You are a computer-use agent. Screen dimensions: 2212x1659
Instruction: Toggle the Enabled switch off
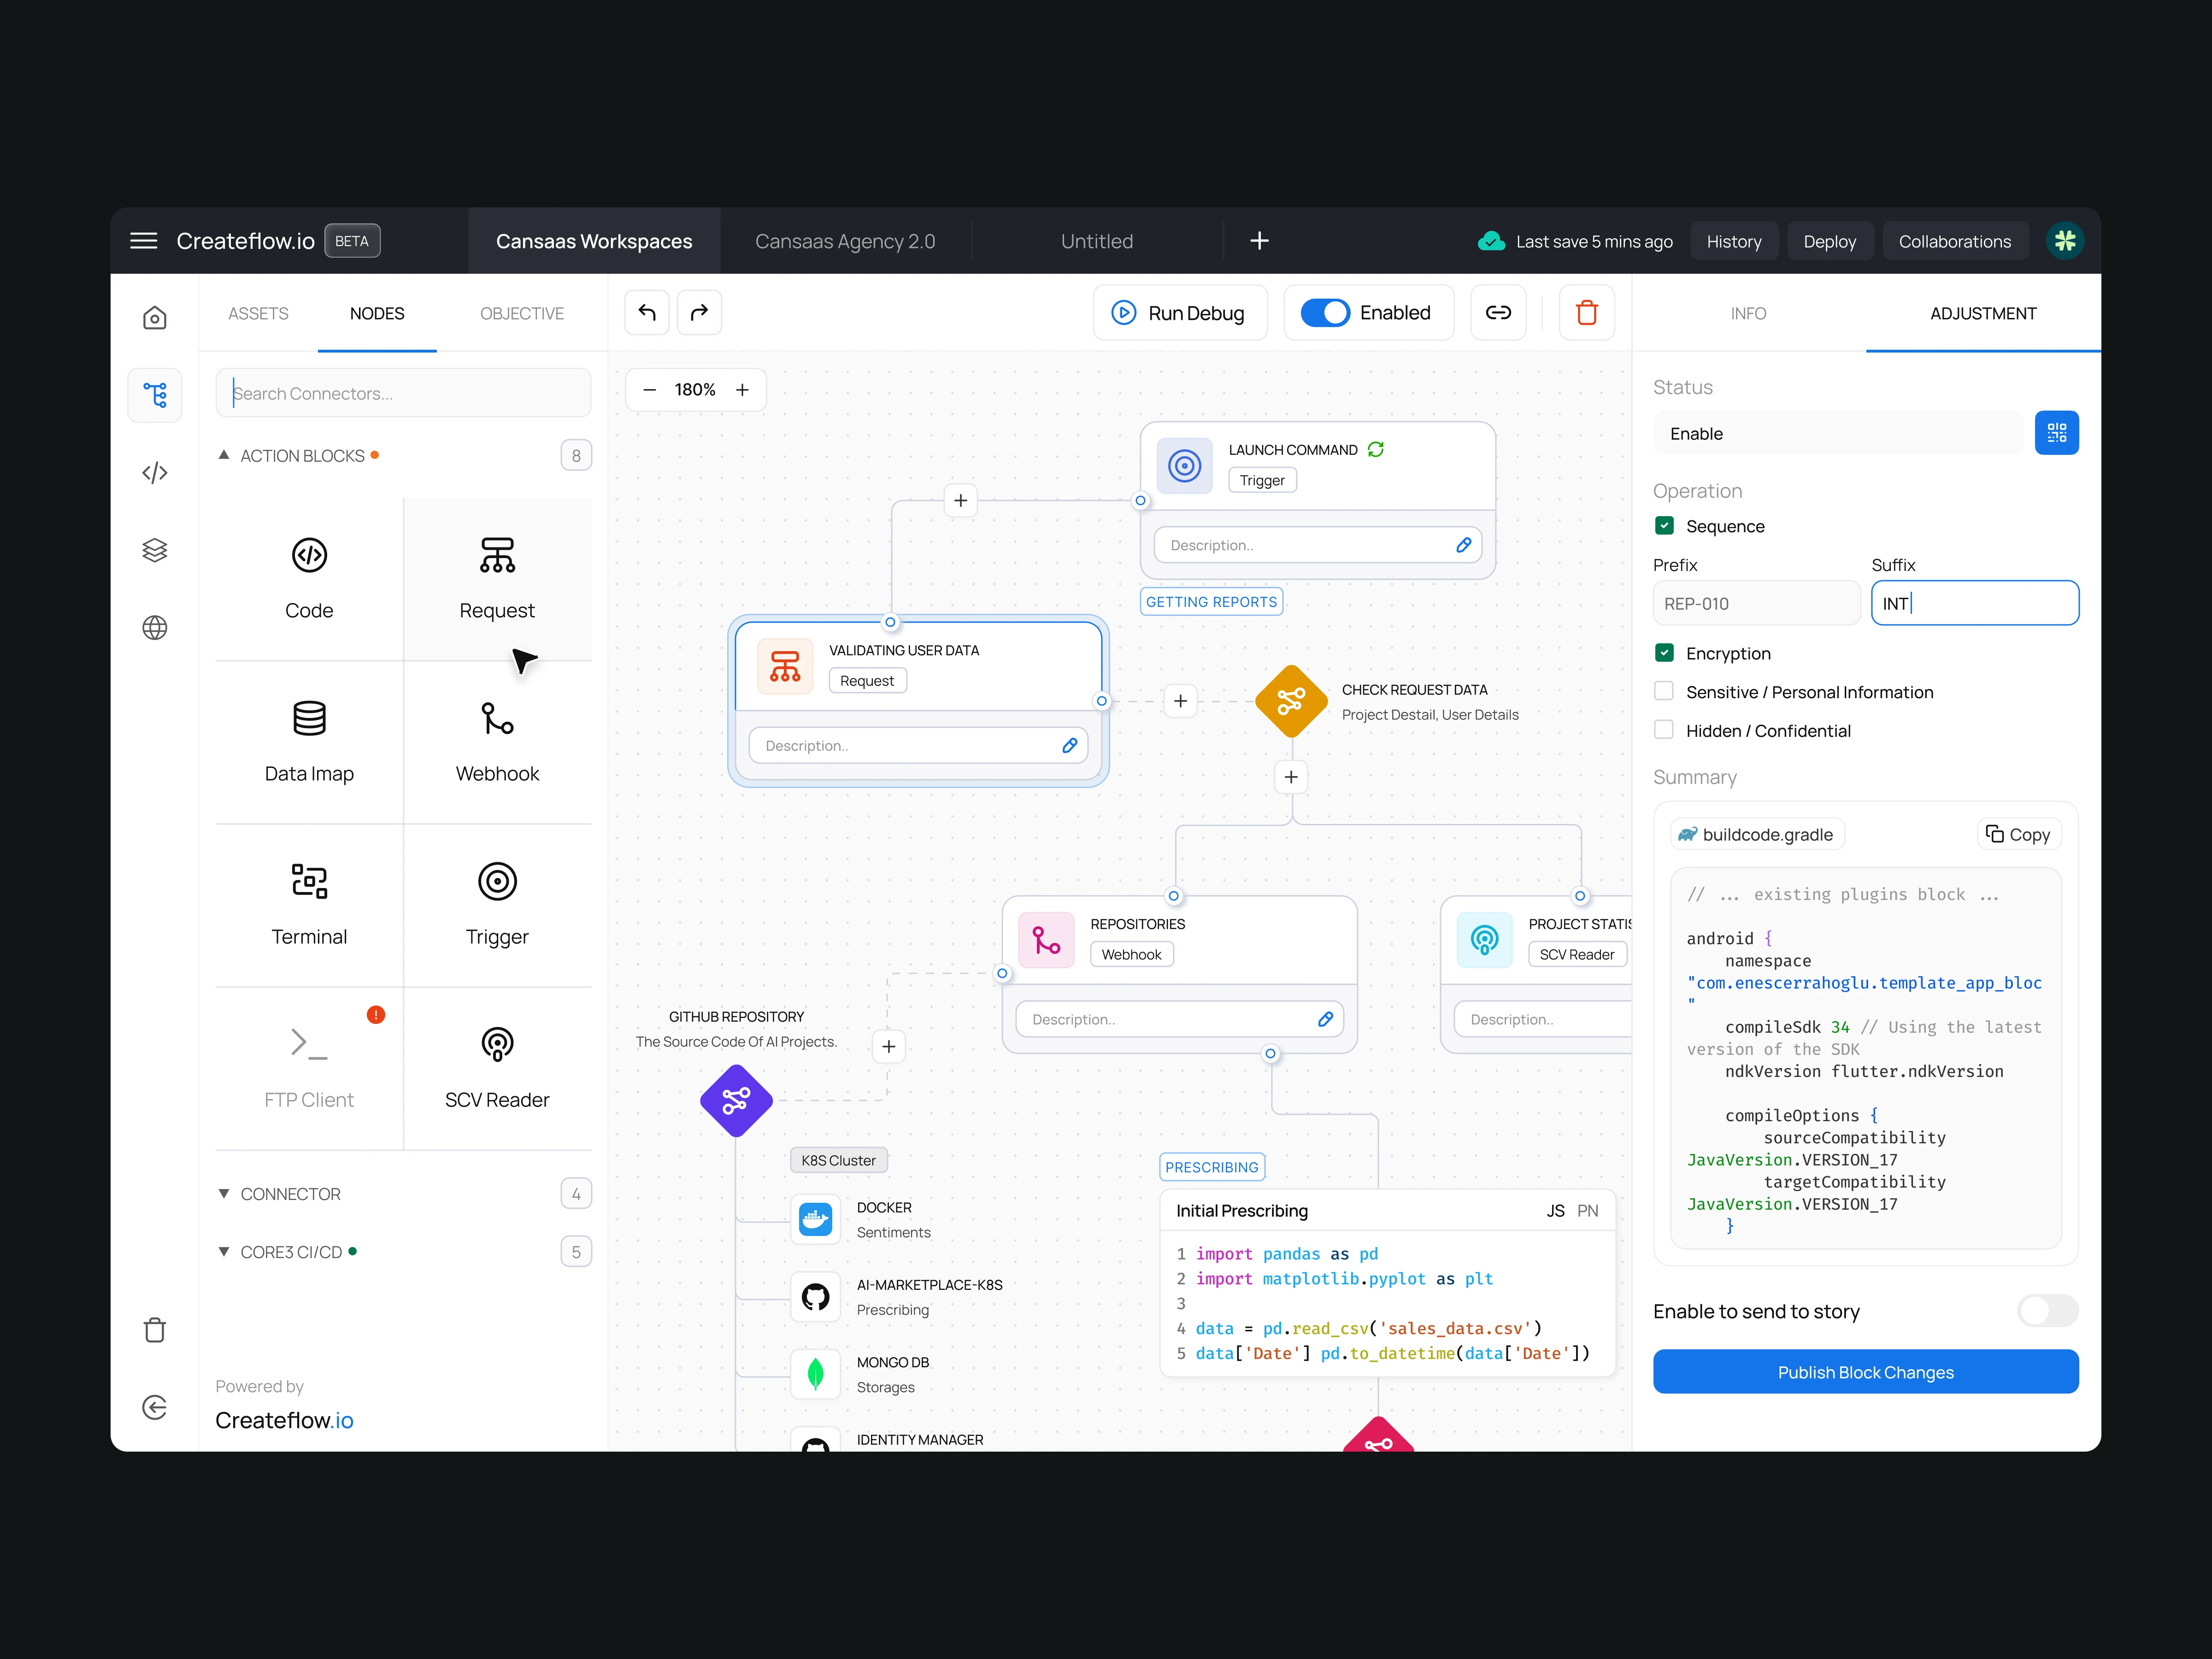(1325, 313)
